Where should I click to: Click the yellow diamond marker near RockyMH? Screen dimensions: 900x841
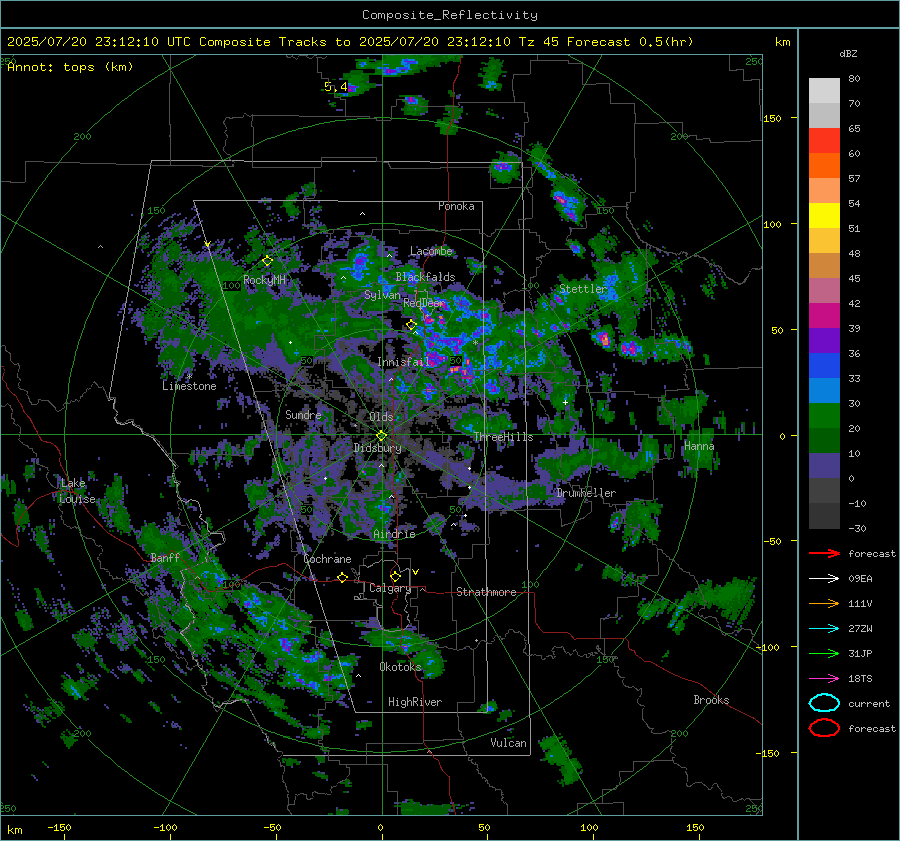pos(267,261)
